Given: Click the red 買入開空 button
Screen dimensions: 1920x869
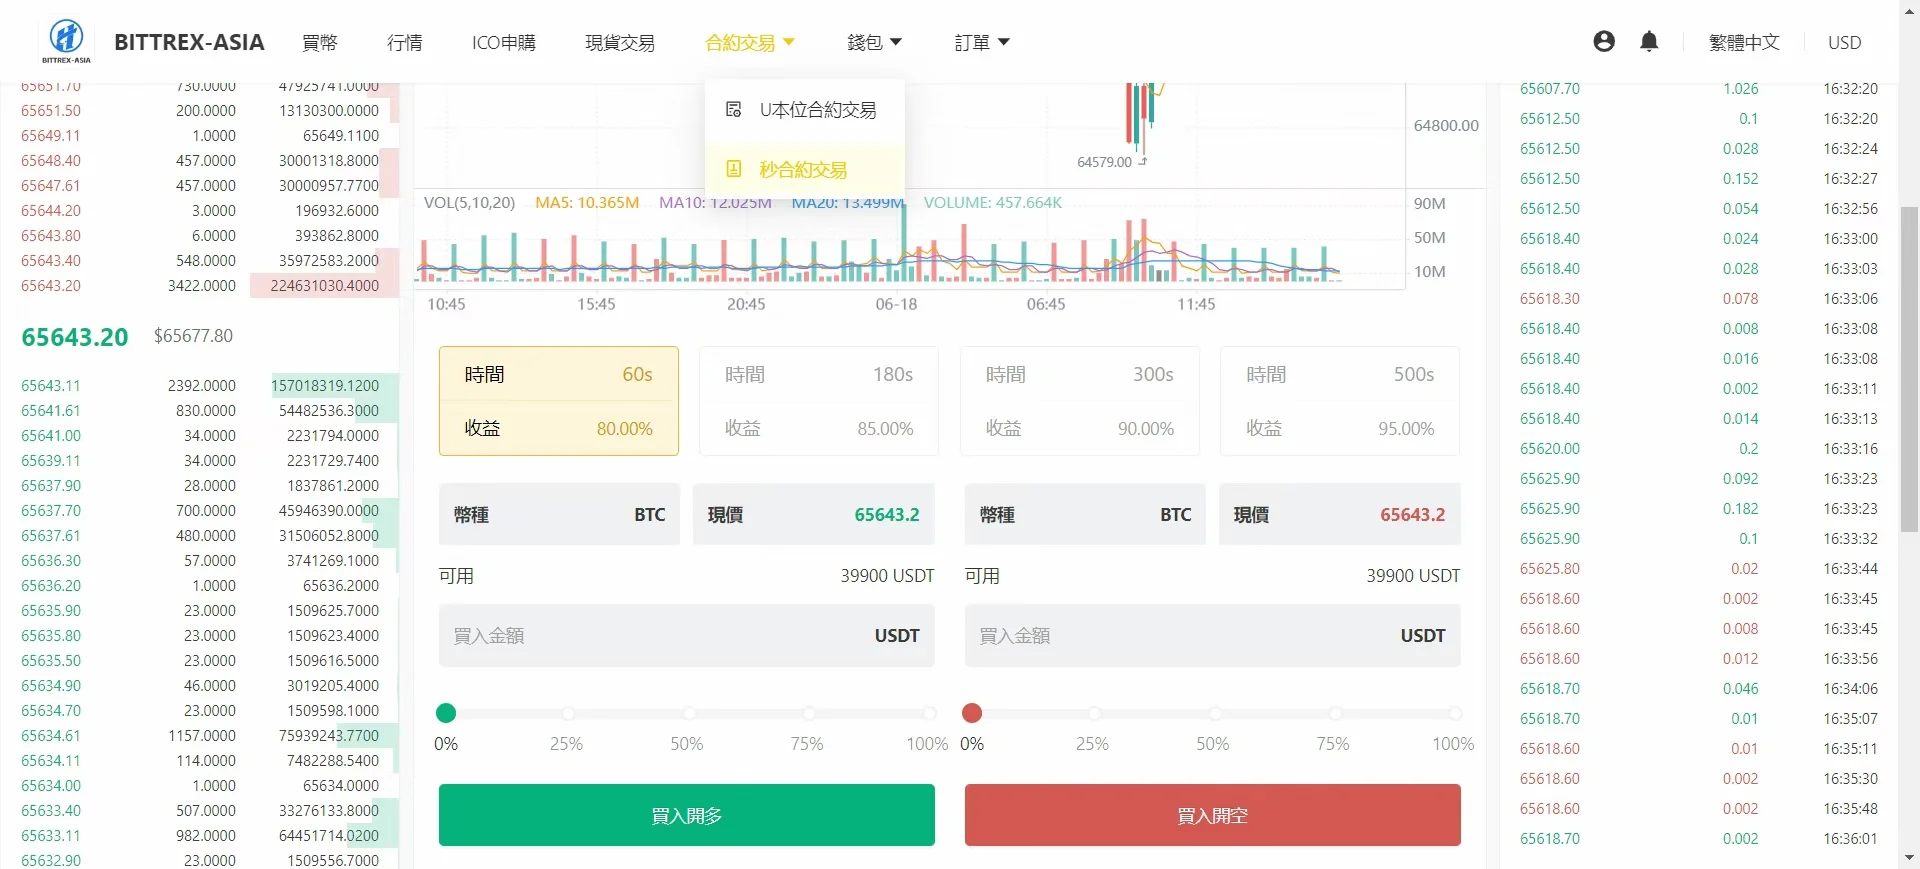Looking at the screenshot, I should [1213, 815].
